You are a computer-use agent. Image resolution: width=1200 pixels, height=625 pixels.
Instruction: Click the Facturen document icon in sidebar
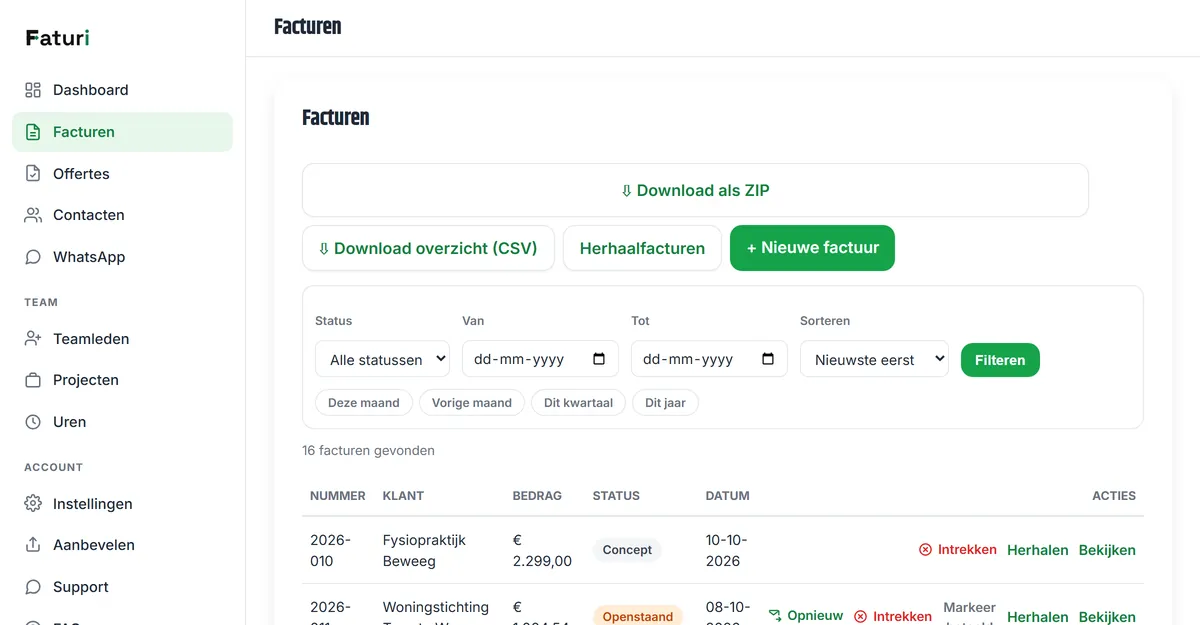point(33,132)
